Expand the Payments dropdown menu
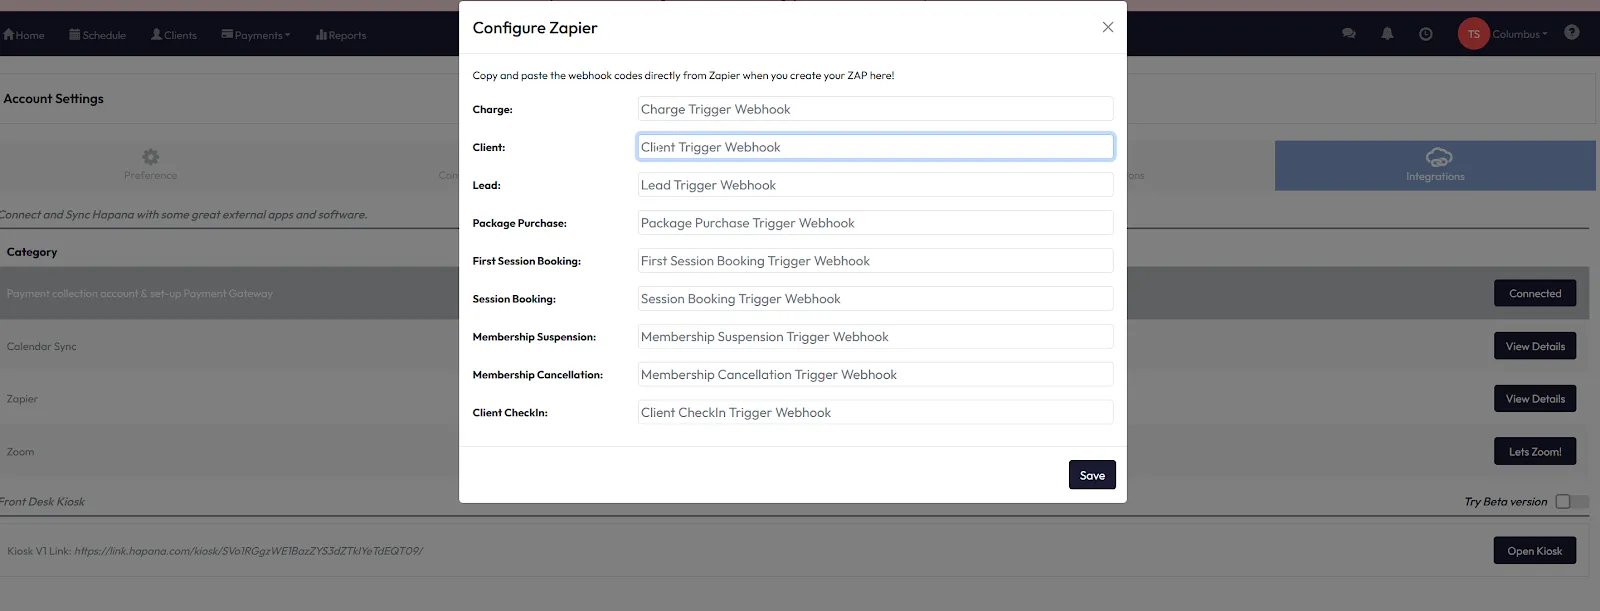Viewport: 1600px width, 611px height. (x=256, y=35)
